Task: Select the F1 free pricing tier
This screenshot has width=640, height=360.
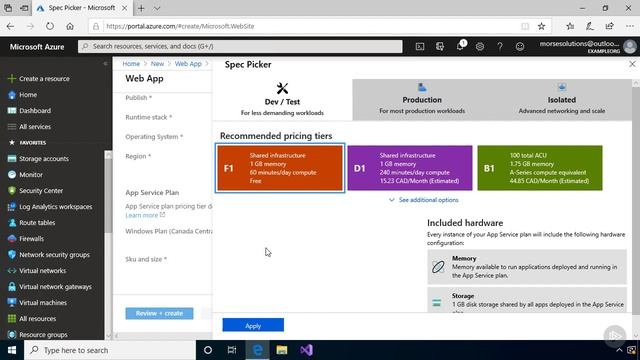Action: click(x=280, y=168)
